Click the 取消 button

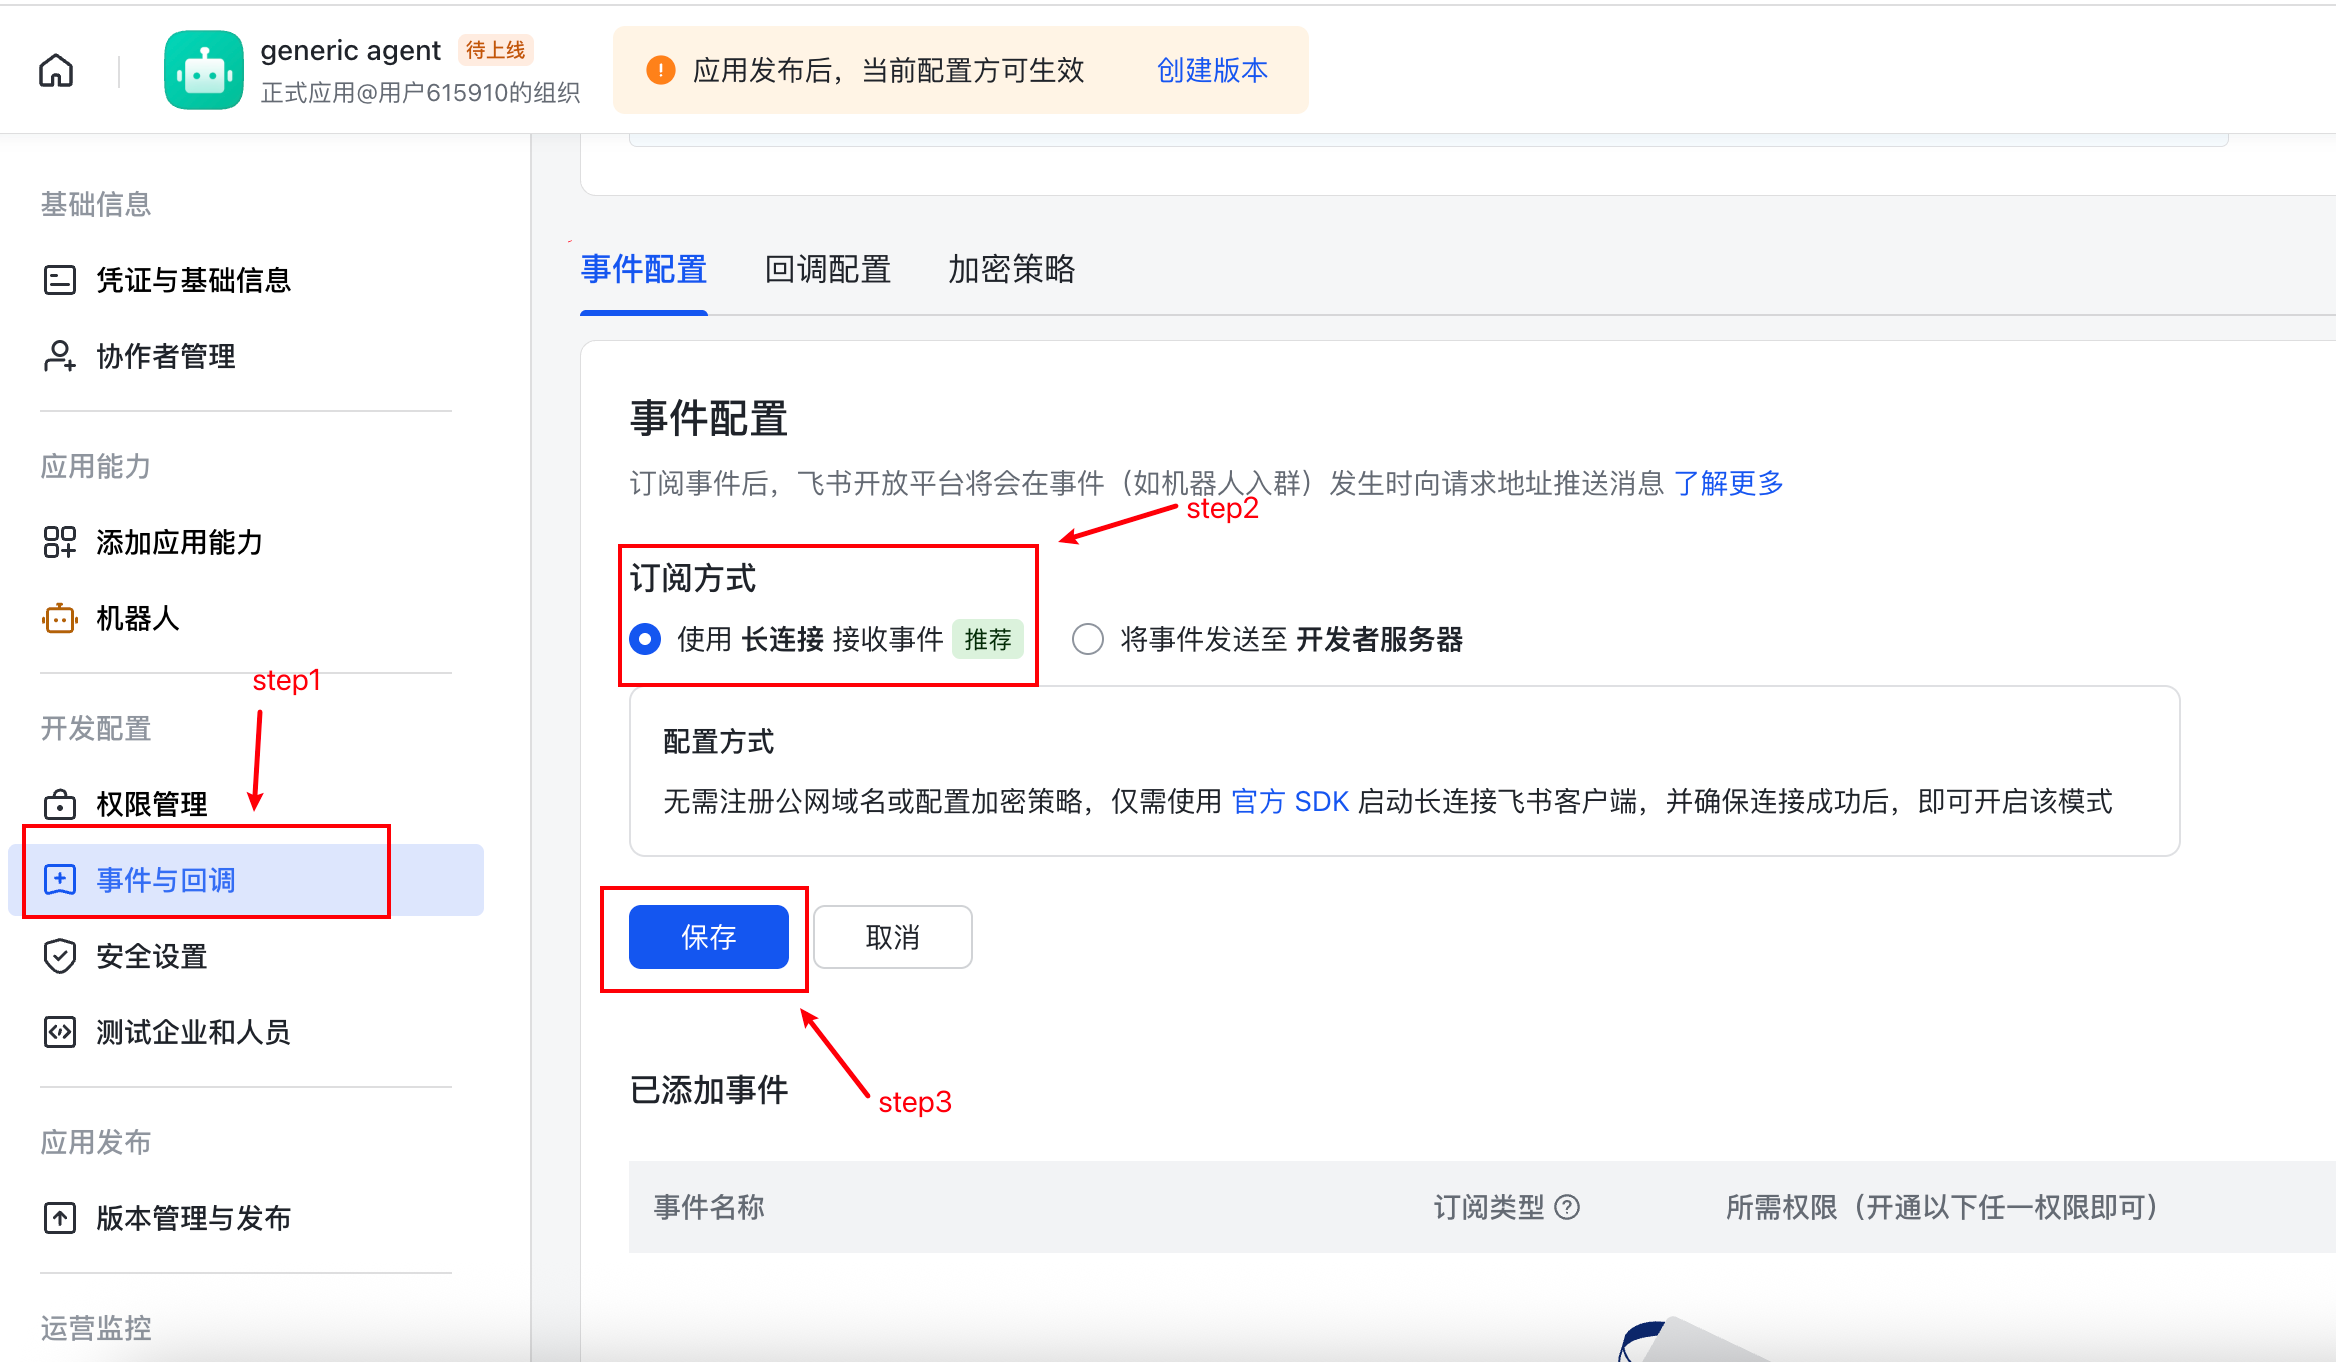click(x=892, y=937)
